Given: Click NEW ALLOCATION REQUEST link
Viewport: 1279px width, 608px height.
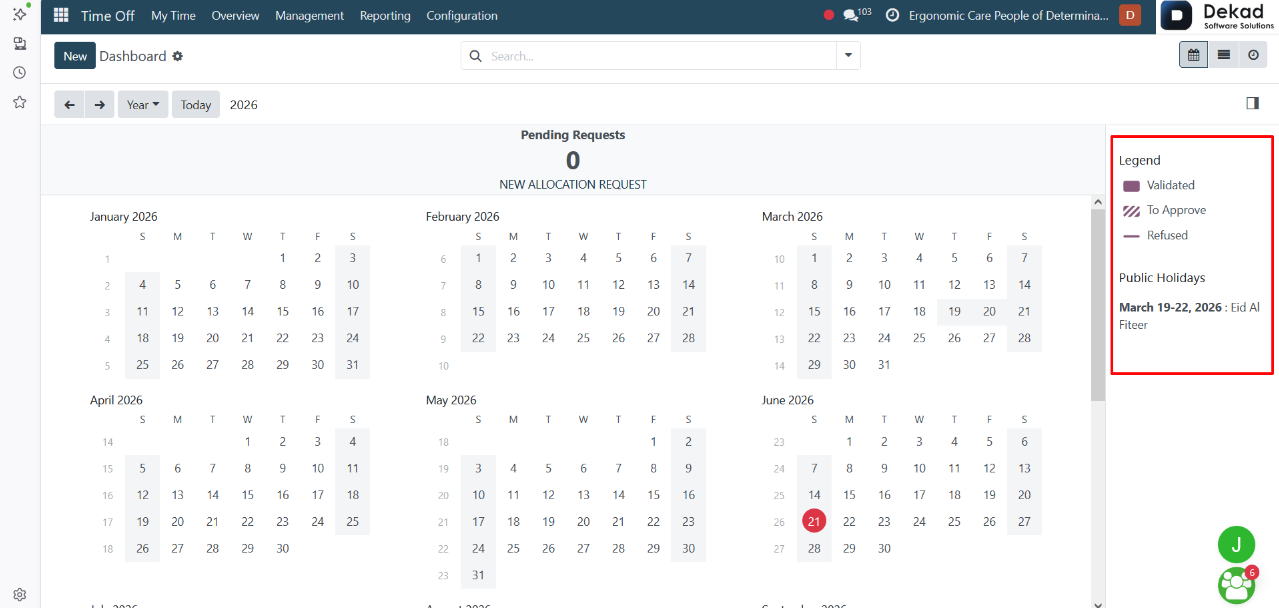Looking at the screenshot, I should pos(573,185).
